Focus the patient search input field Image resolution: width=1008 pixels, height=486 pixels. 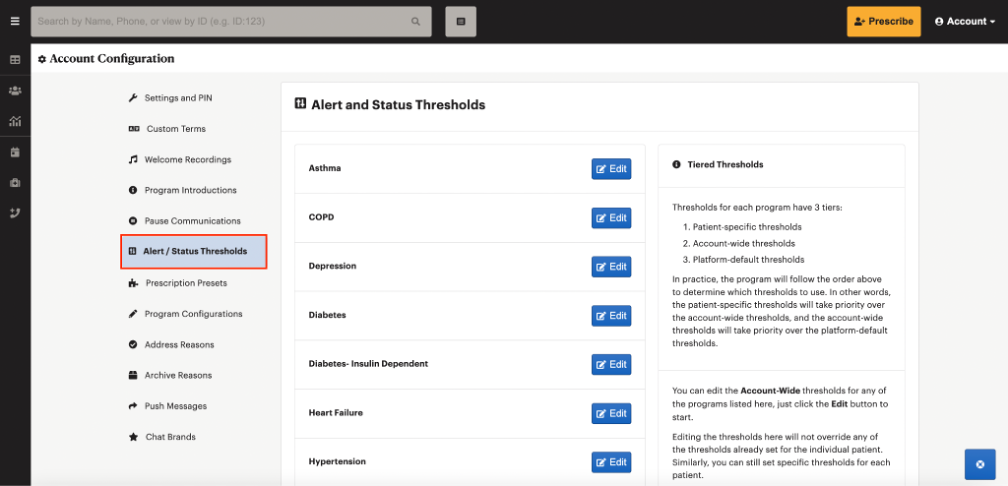pyautogui.click(x=222, y=21)
